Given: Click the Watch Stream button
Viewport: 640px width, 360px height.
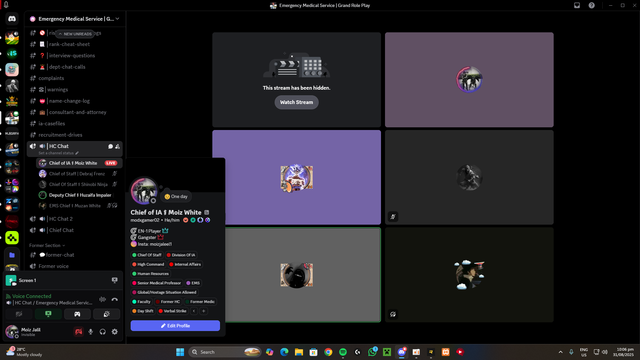Looking at the screenshot, I should [x=296, y=102].
